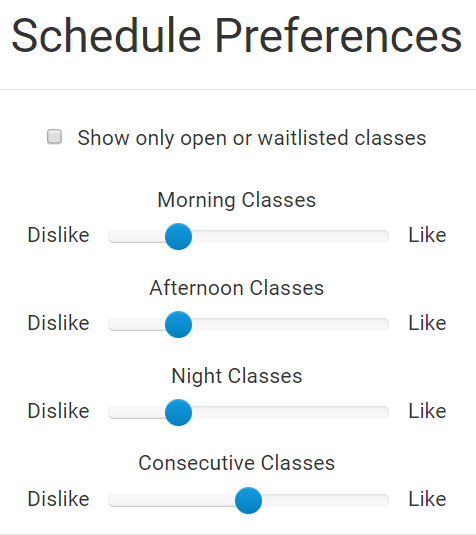This screenshot has width=476, height=535.
Task: Click the Morning Classes slider handle
Action: pyautogui.click(x=178, y=236)
